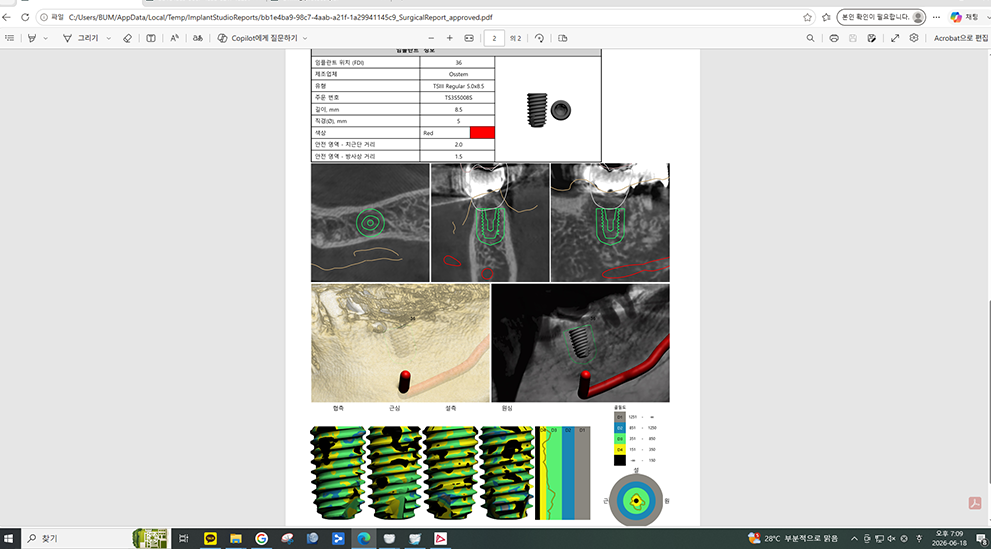991x549 pixels.
Task: Click the address bar file path
Action: (280, 17)
